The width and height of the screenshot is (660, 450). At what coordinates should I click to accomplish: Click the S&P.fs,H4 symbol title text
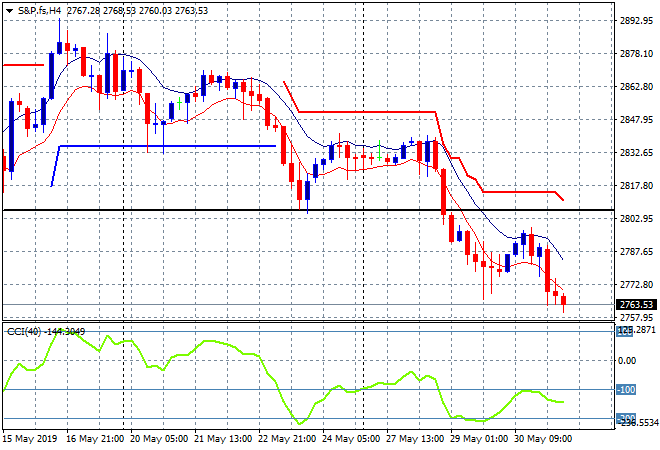click(39, 11)
